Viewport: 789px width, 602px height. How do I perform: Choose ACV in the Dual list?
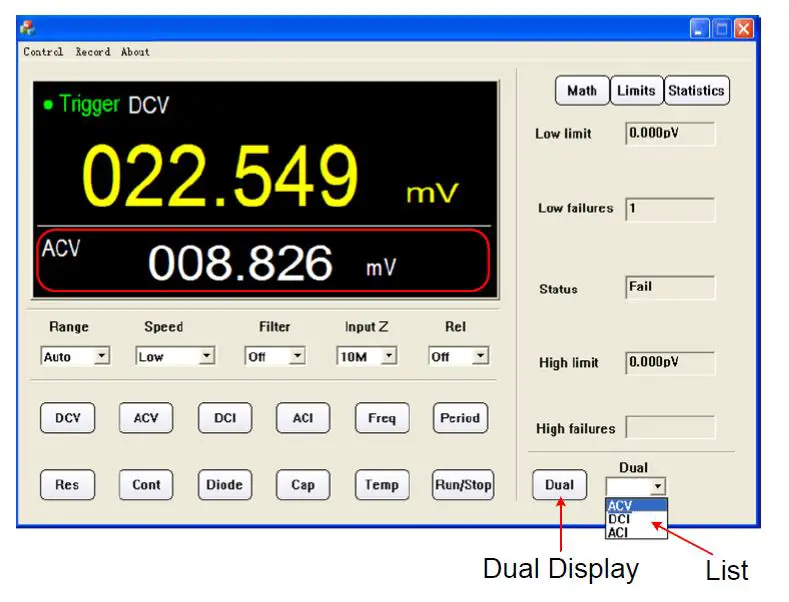pyautogui.click(x=637, y=505)
